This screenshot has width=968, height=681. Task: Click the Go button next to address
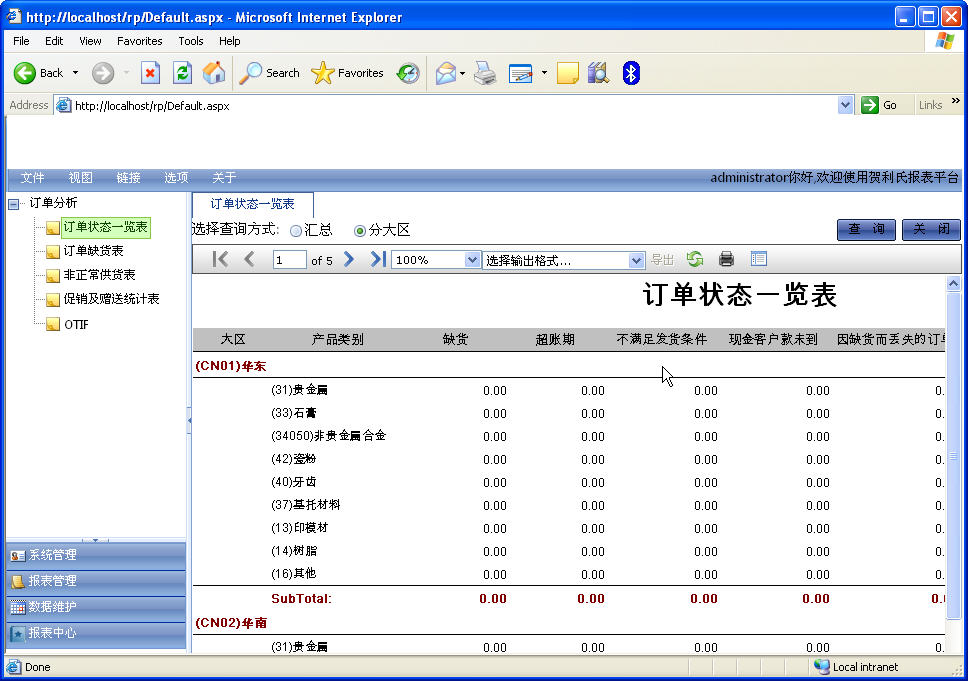coord(878,105)
